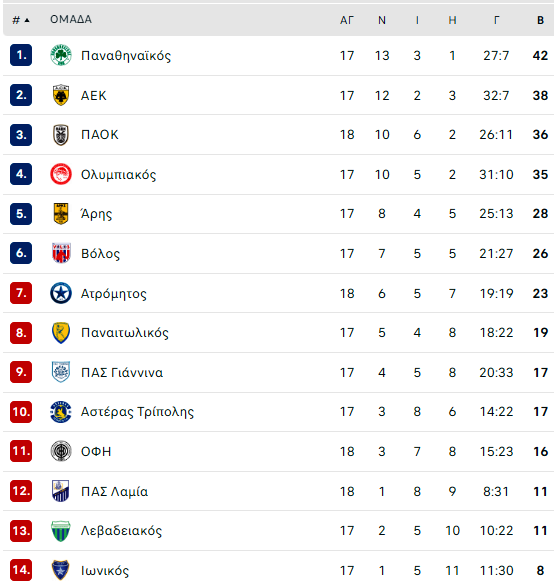554x588 pixels.
Task: Open the Λεβαδειακός team link
Action: 121,530
